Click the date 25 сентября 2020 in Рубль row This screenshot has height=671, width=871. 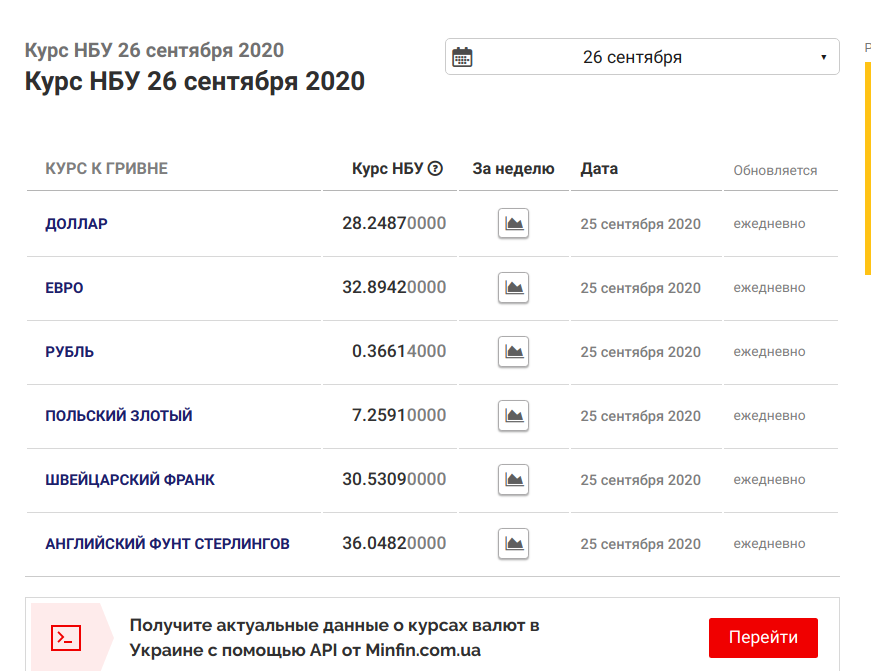(x=640, y=352)
